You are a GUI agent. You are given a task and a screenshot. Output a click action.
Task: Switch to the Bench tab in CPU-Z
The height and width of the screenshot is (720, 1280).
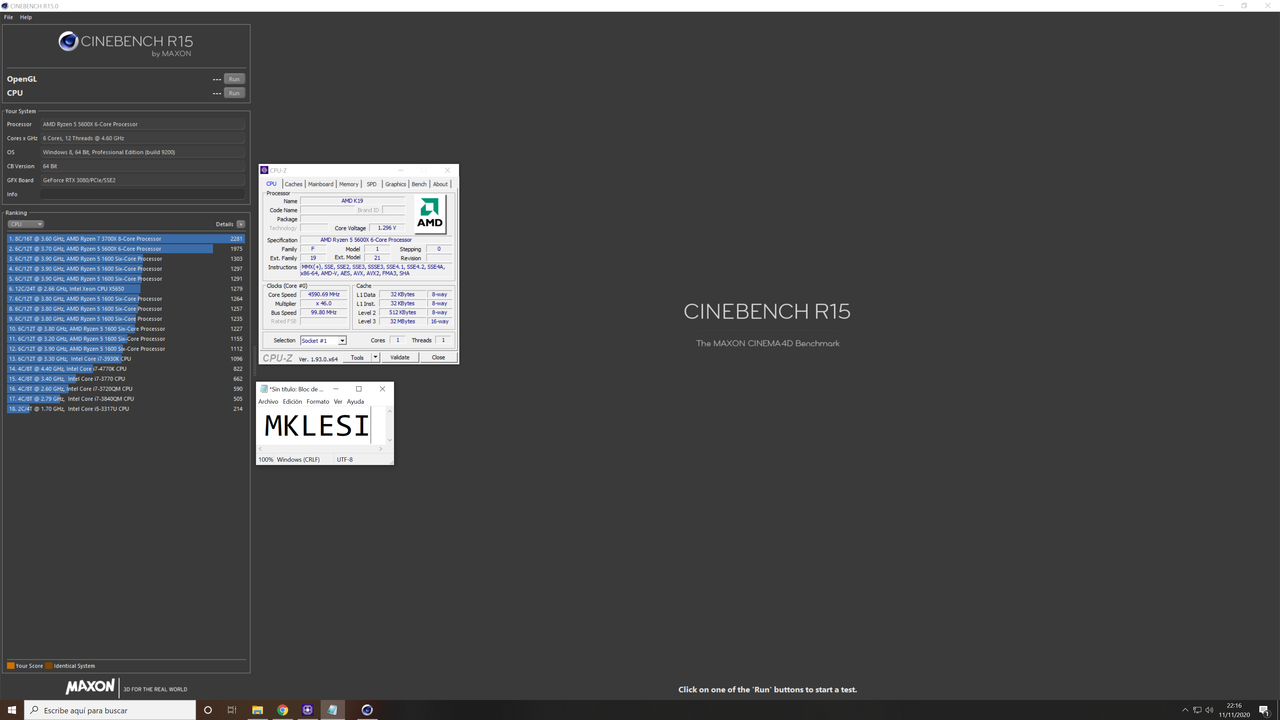[x=419, y=184]
